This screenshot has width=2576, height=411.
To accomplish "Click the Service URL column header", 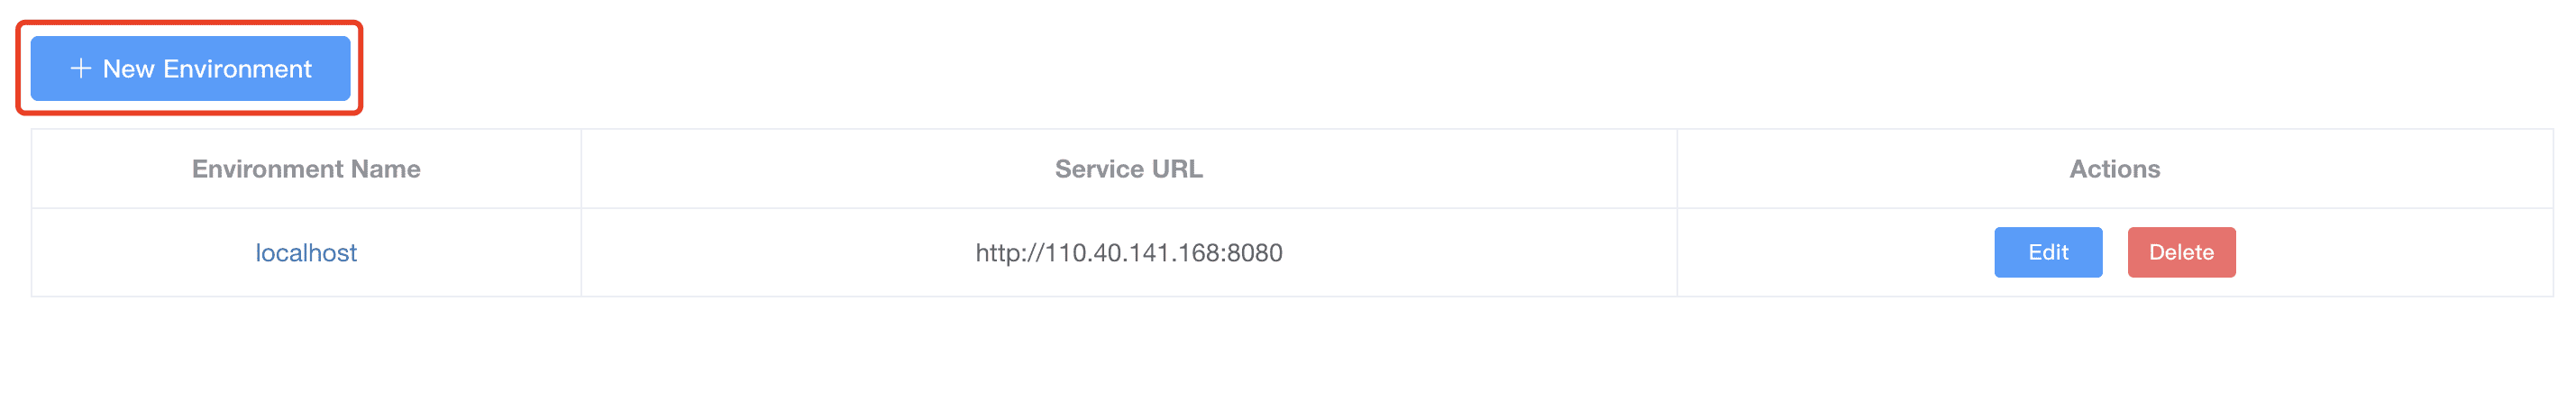I will (x=1128, y=169).
